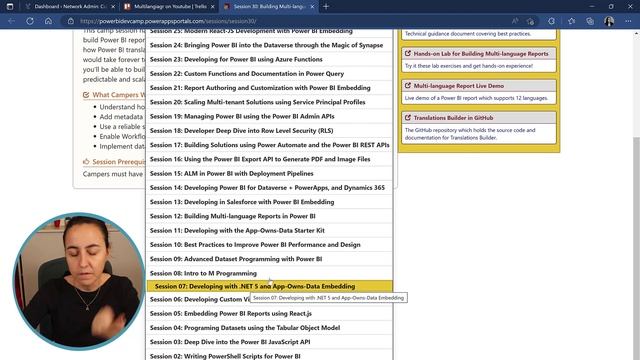Open Session 02: Writing PowerShell Scripts
Image resolution: width=640 pixels, height=360 pixels.
point(269,356)
